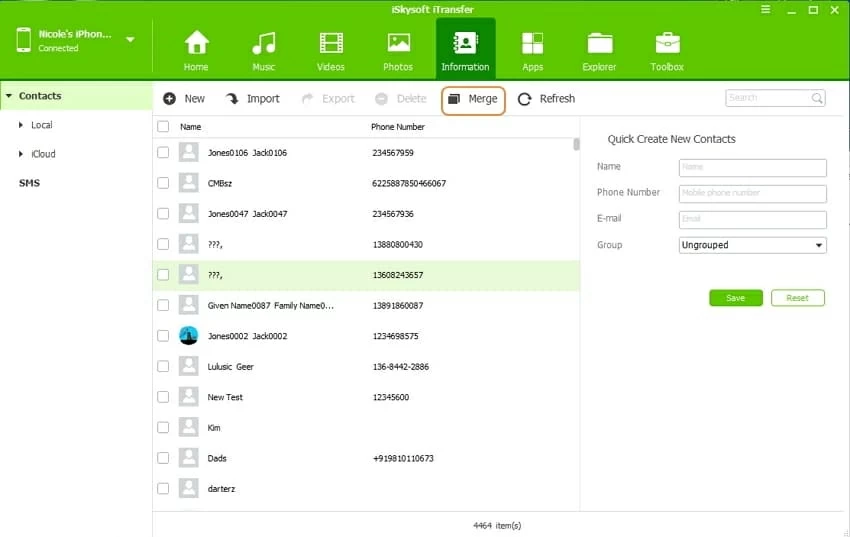The height and width of the screenshot is (537, 850).
Task: Open the Explorer folder icon
Action: [x=600, y=44]
